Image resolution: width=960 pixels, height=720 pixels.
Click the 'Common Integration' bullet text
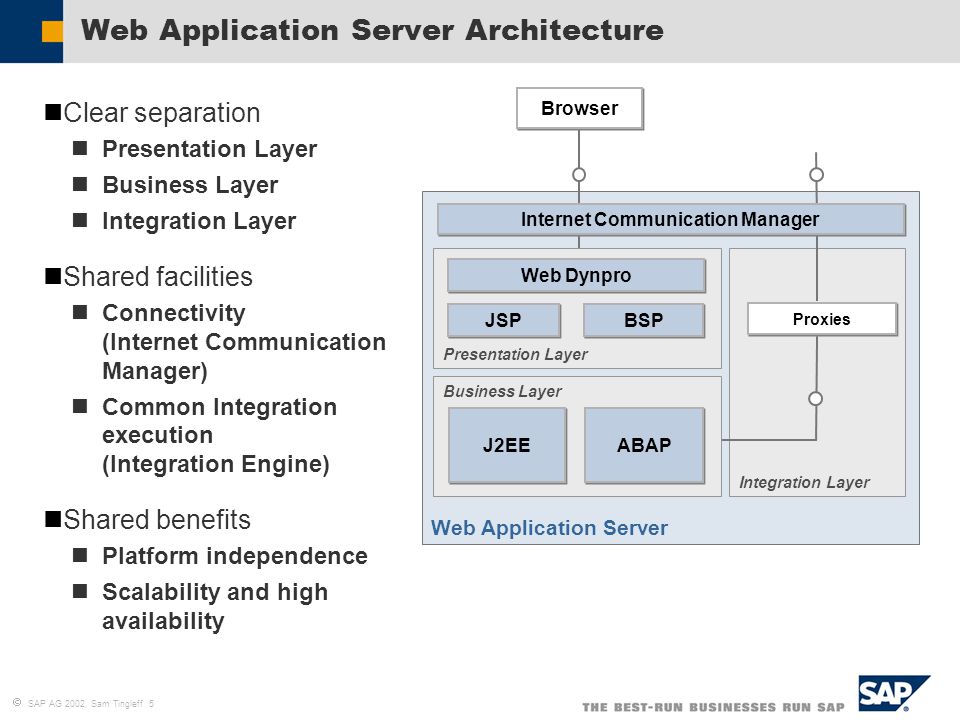click(x=220, y=407)
